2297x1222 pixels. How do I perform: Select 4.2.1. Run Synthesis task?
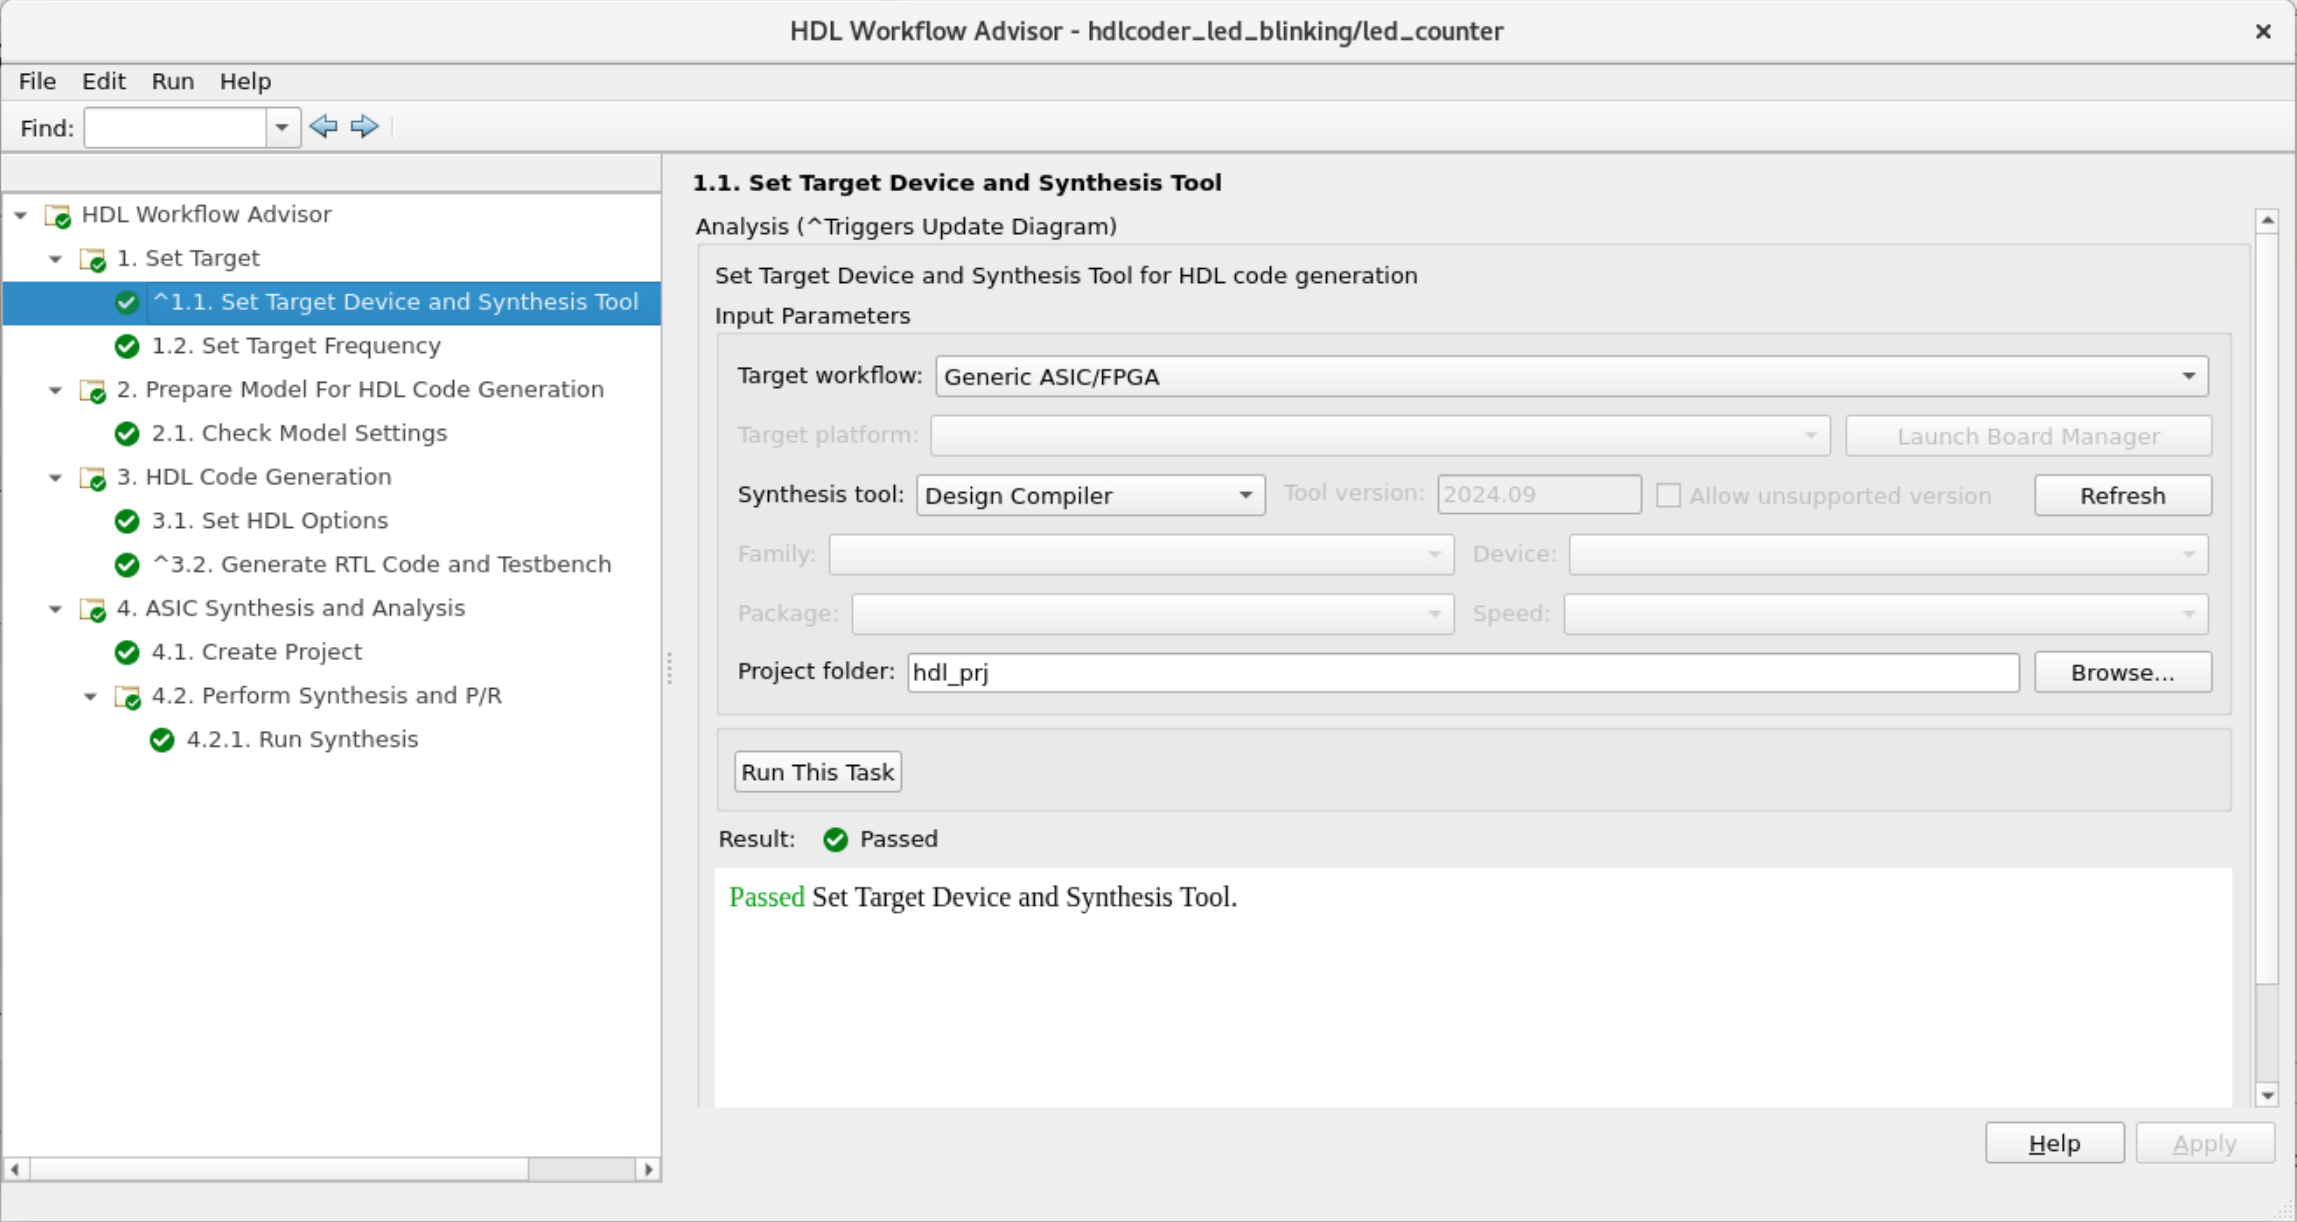[302, 740]
